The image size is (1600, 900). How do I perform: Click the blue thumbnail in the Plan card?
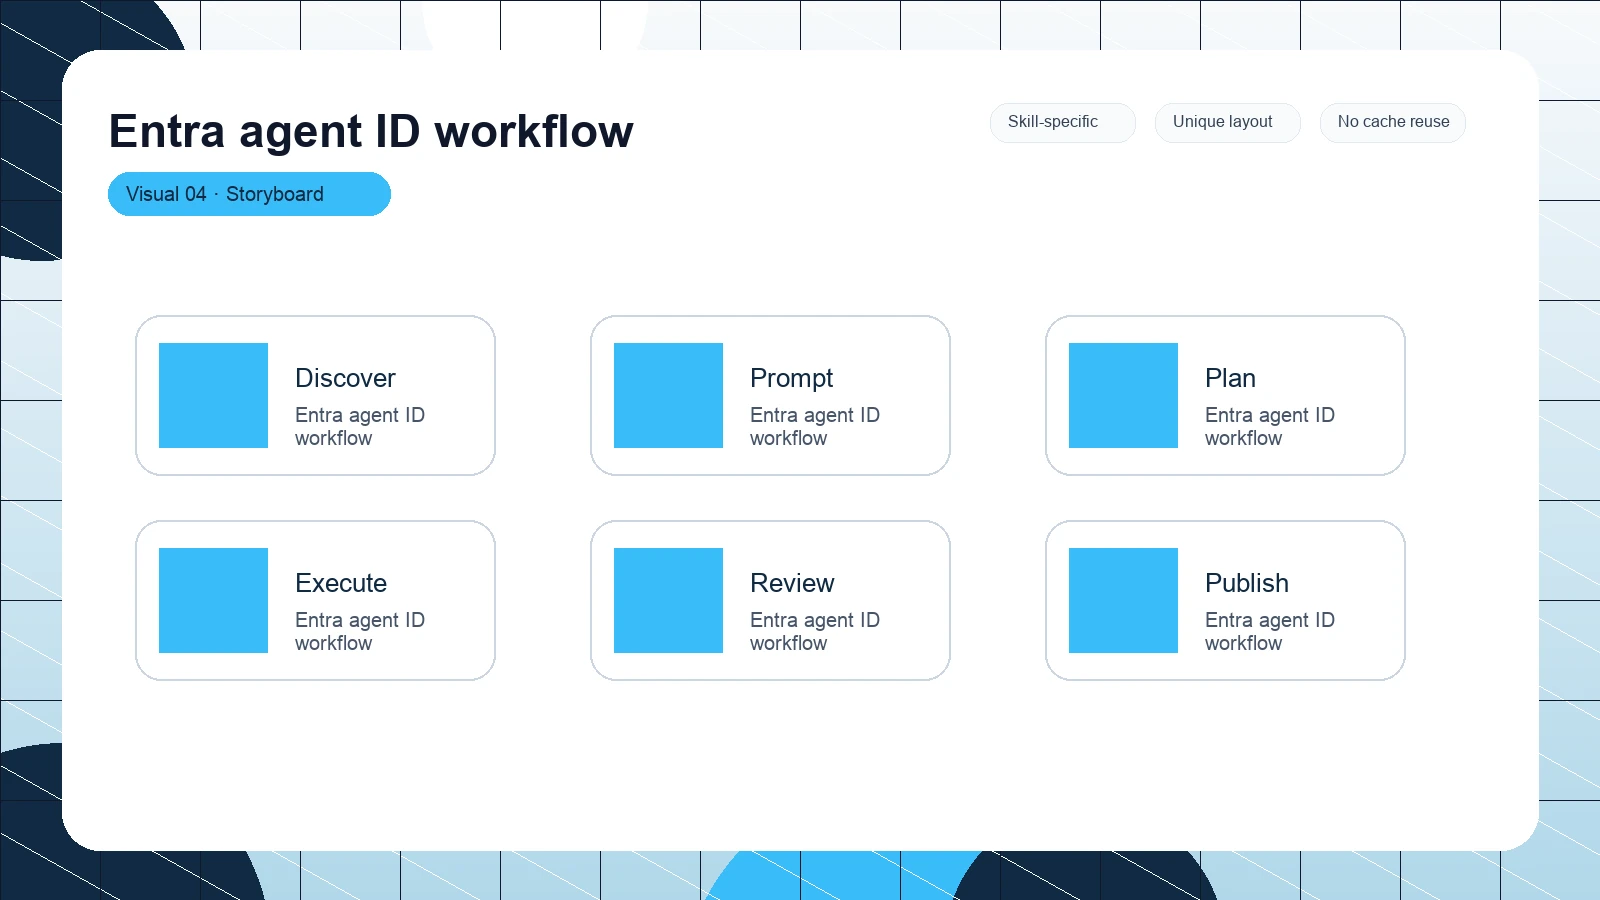tap(1123, 395)
